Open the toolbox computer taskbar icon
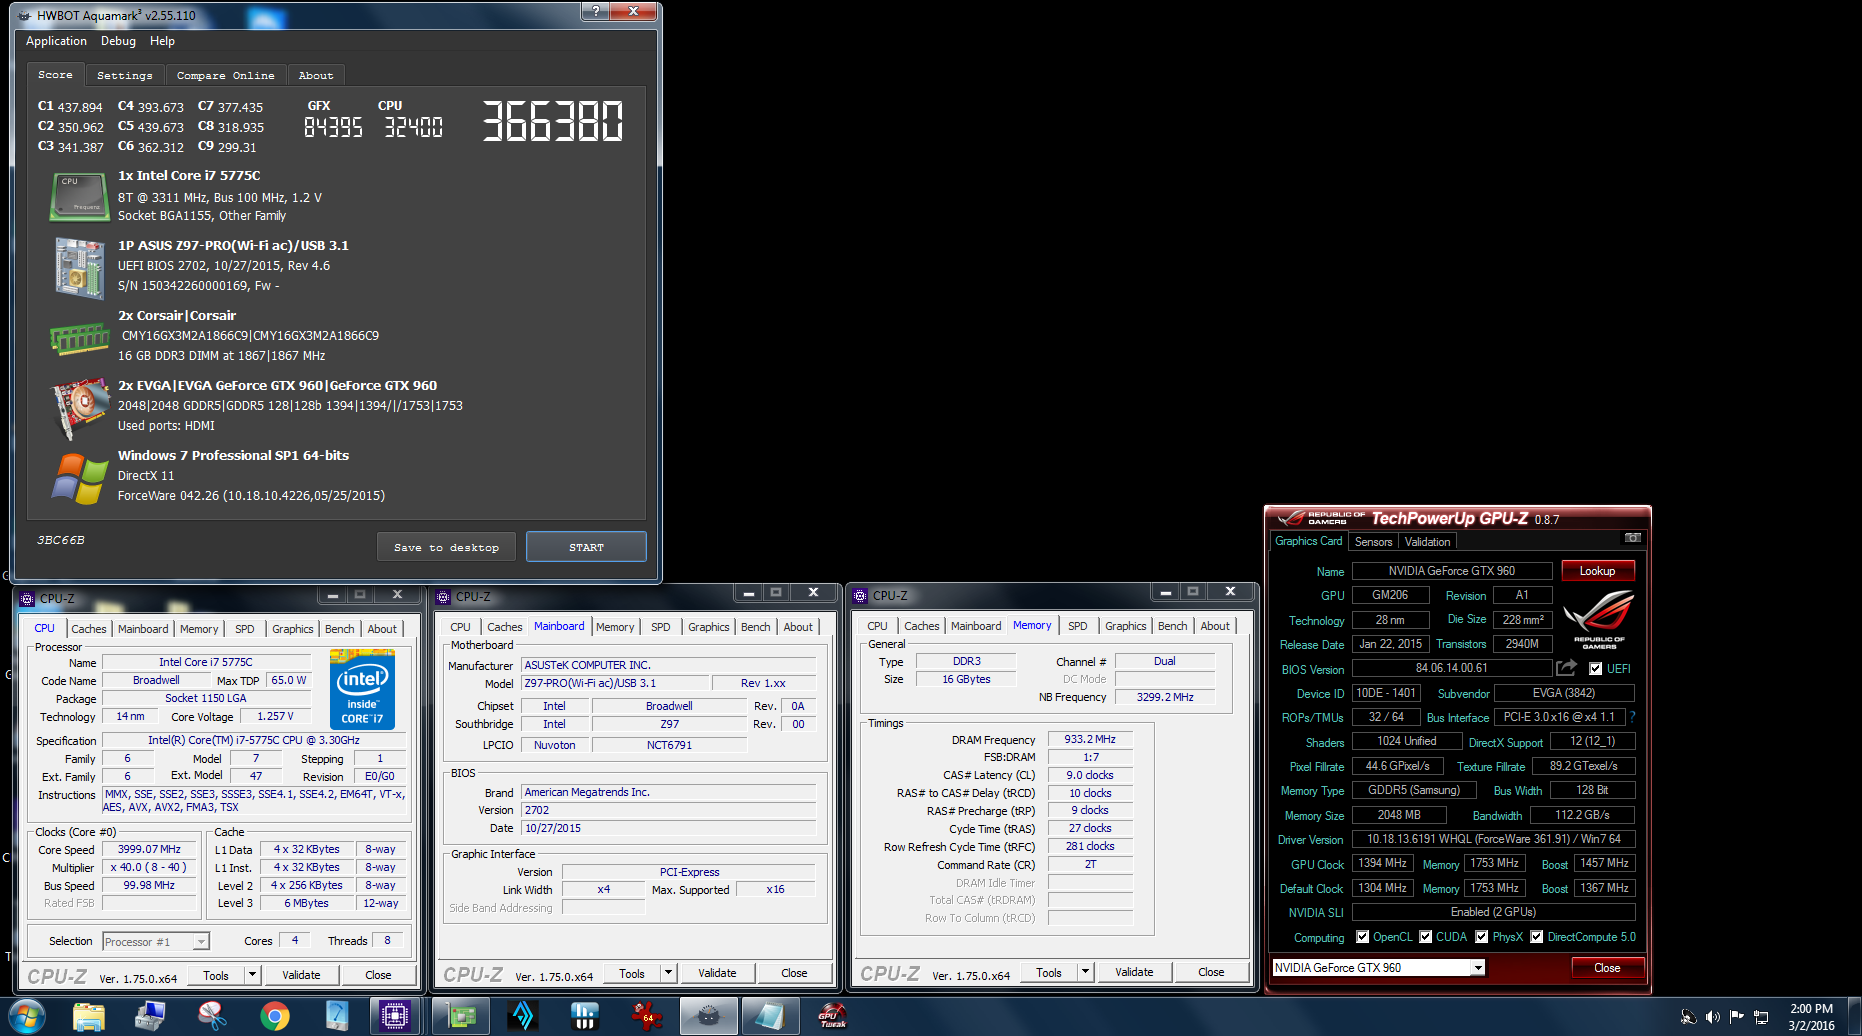The width and height of the screenshot is (1862, 1036). click(x=150, y=1016)
